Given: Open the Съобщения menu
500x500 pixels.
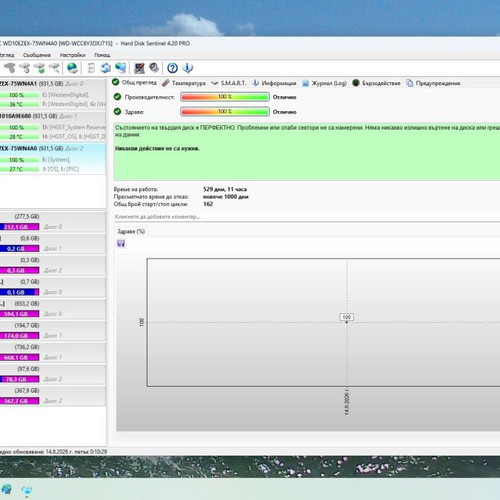Looking at the screenshot, I should click(37, 55).
